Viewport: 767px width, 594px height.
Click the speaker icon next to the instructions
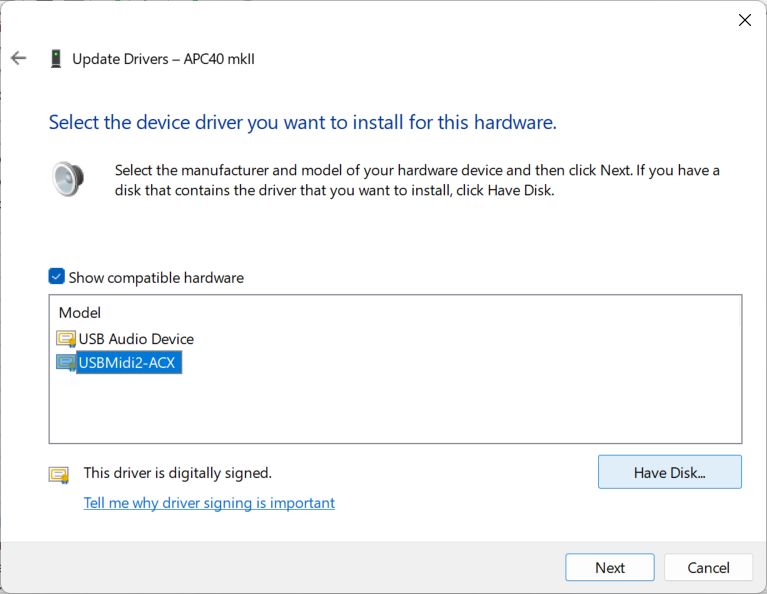[x=67, y=179]
